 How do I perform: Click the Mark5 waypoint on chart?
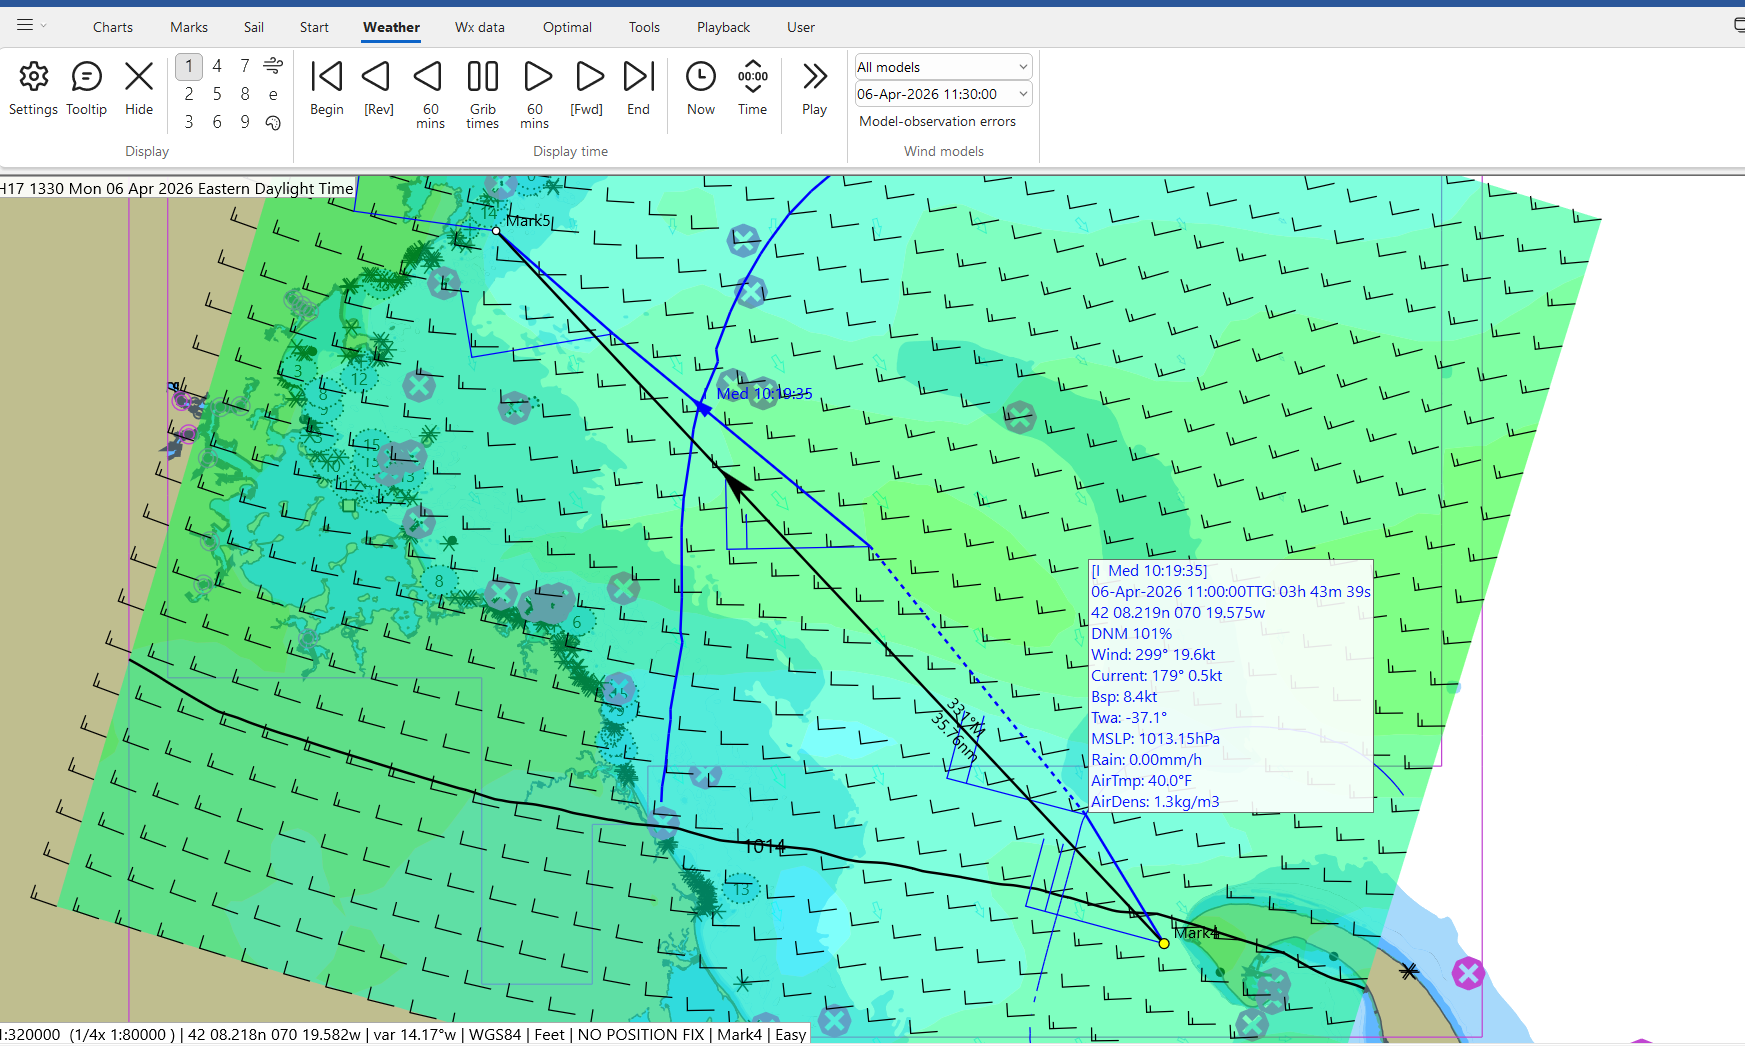(496, 231)
